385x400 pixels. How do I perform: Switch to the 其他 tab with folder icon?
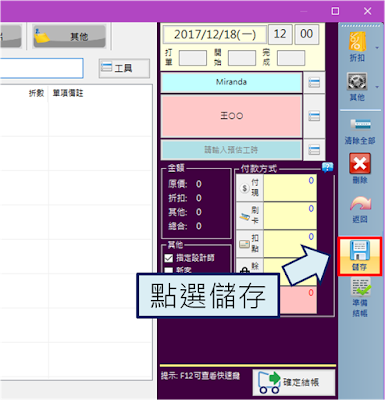[69, 36]
